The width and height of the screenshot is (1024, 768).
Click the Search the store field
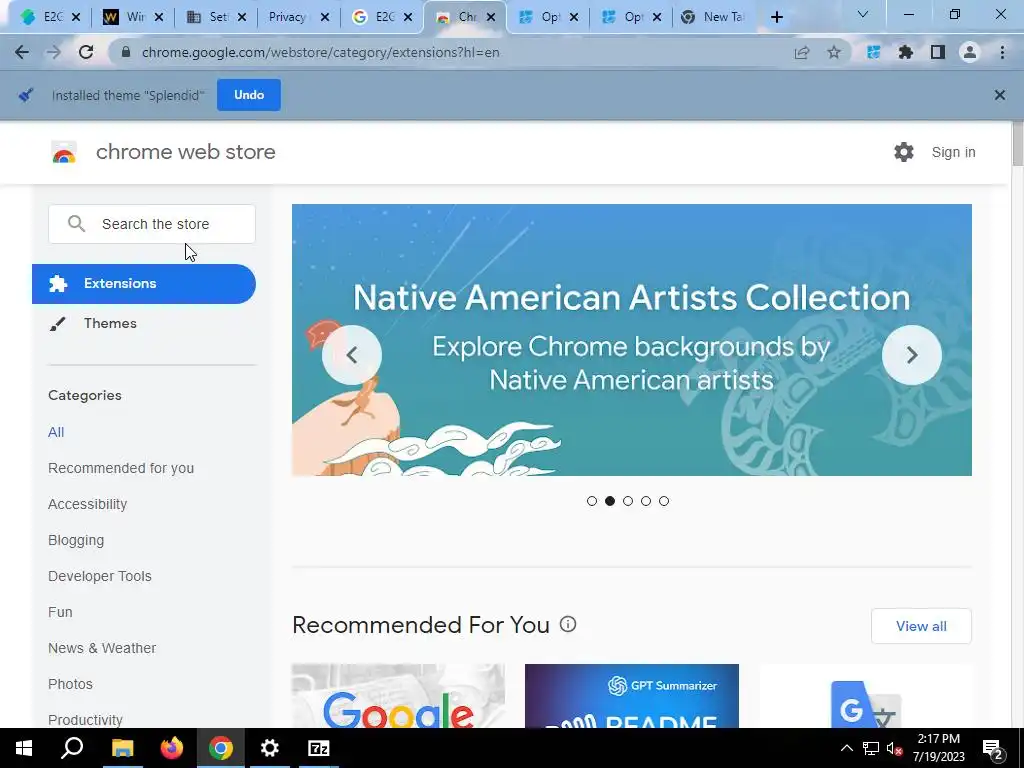(152, 224)
